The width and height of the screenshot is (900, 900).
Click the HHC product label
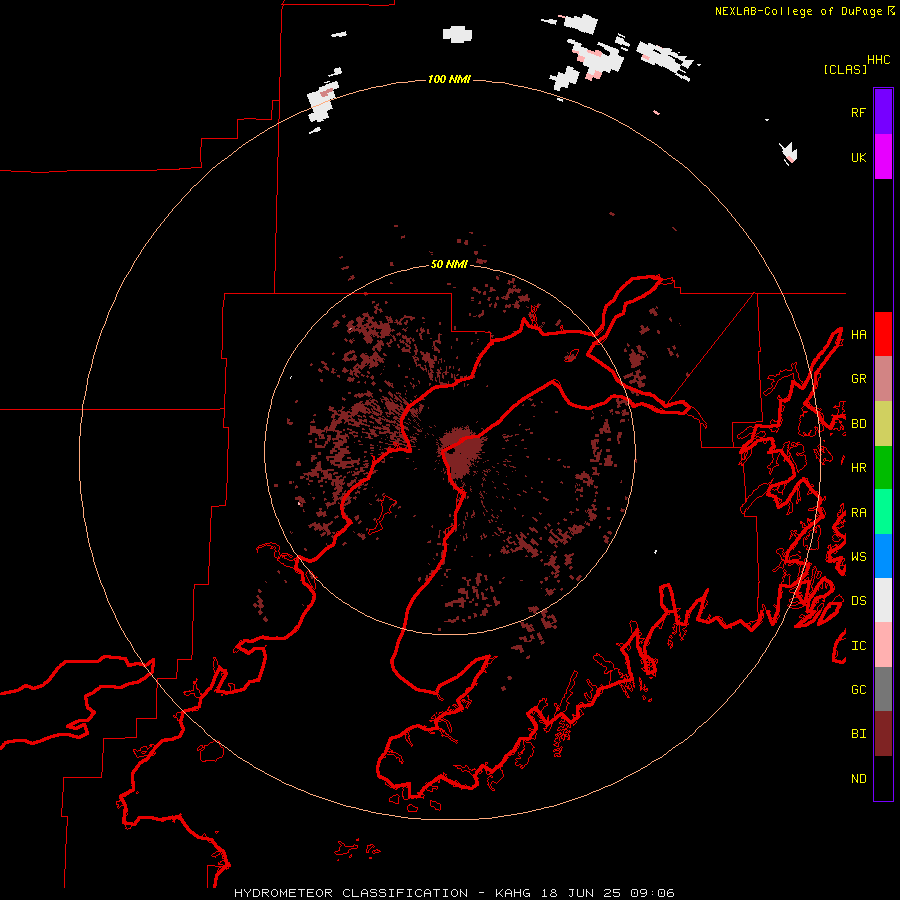(x=879, y=60)
